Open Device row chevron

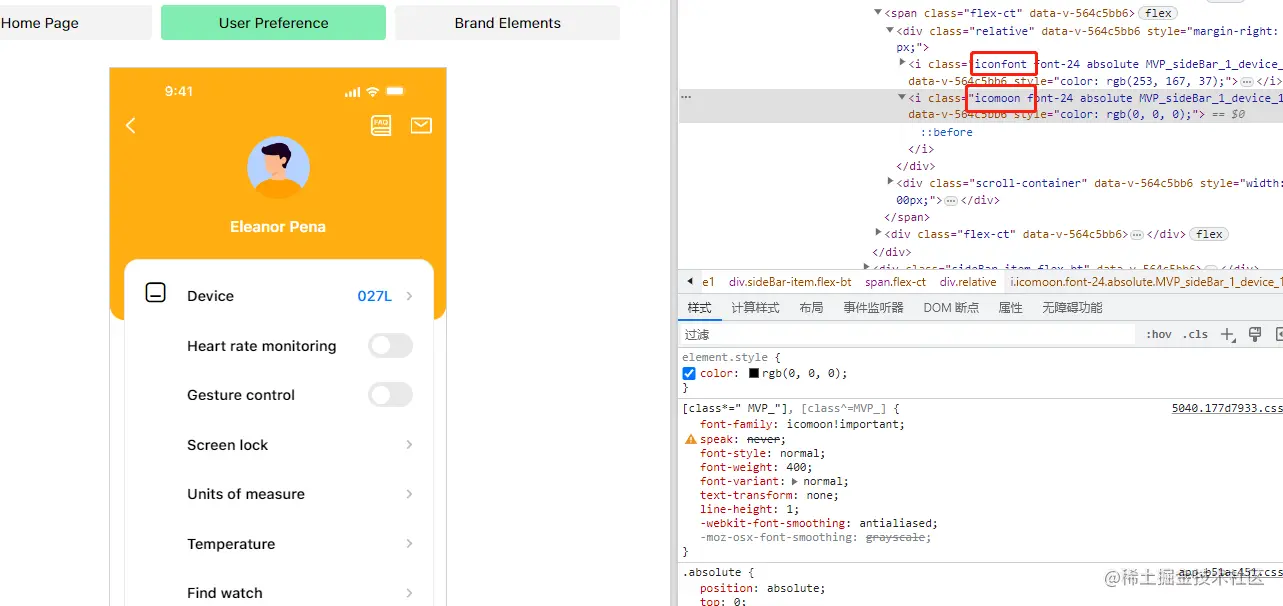coord(409,296)
